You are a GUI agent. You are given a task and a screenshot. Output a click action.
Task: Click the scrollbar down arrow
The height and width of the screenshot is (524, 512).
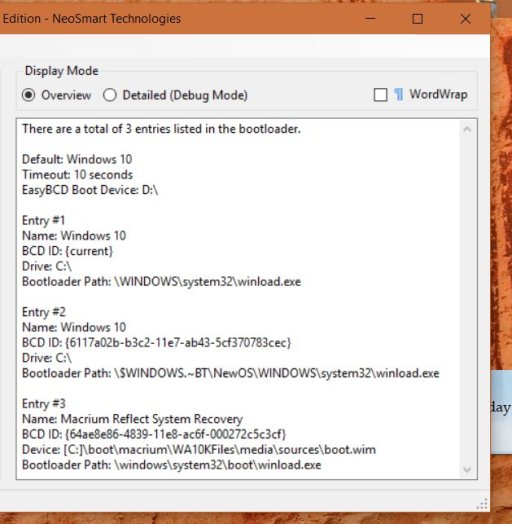click(x=467, y=470)
